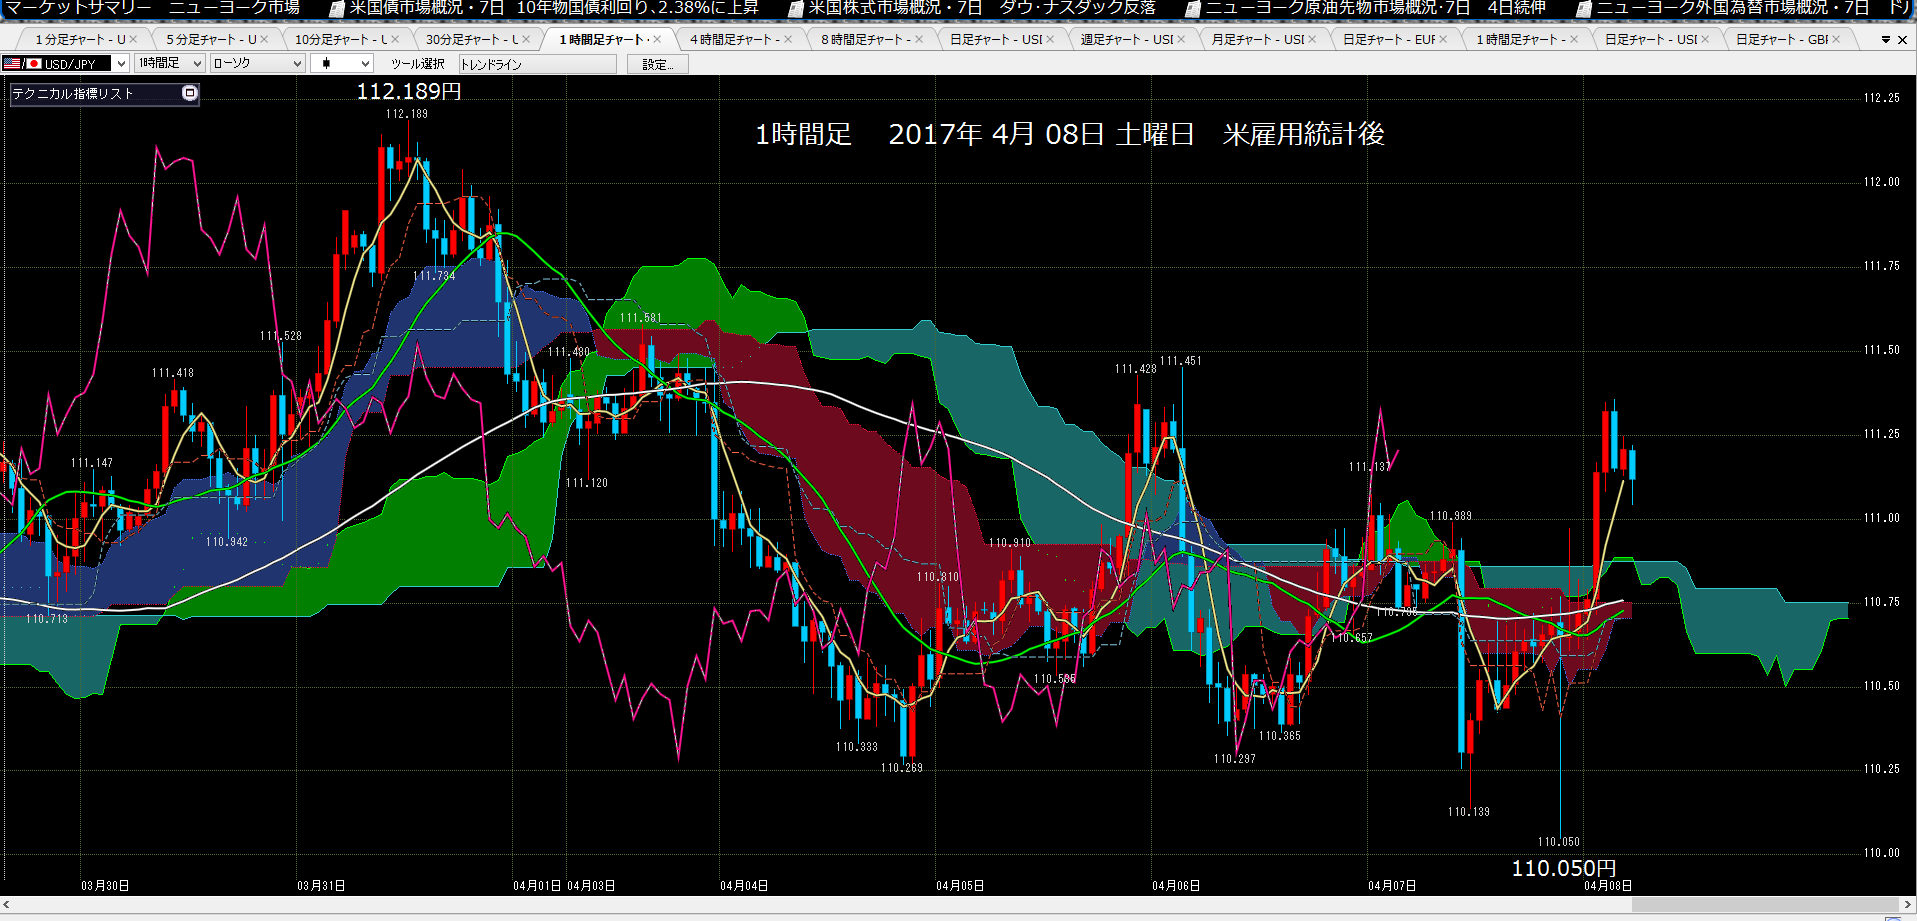Expand the テクニカル指標リスト panel button
The height and width of the screenshot is (921, 1917).
pos(190,93)
